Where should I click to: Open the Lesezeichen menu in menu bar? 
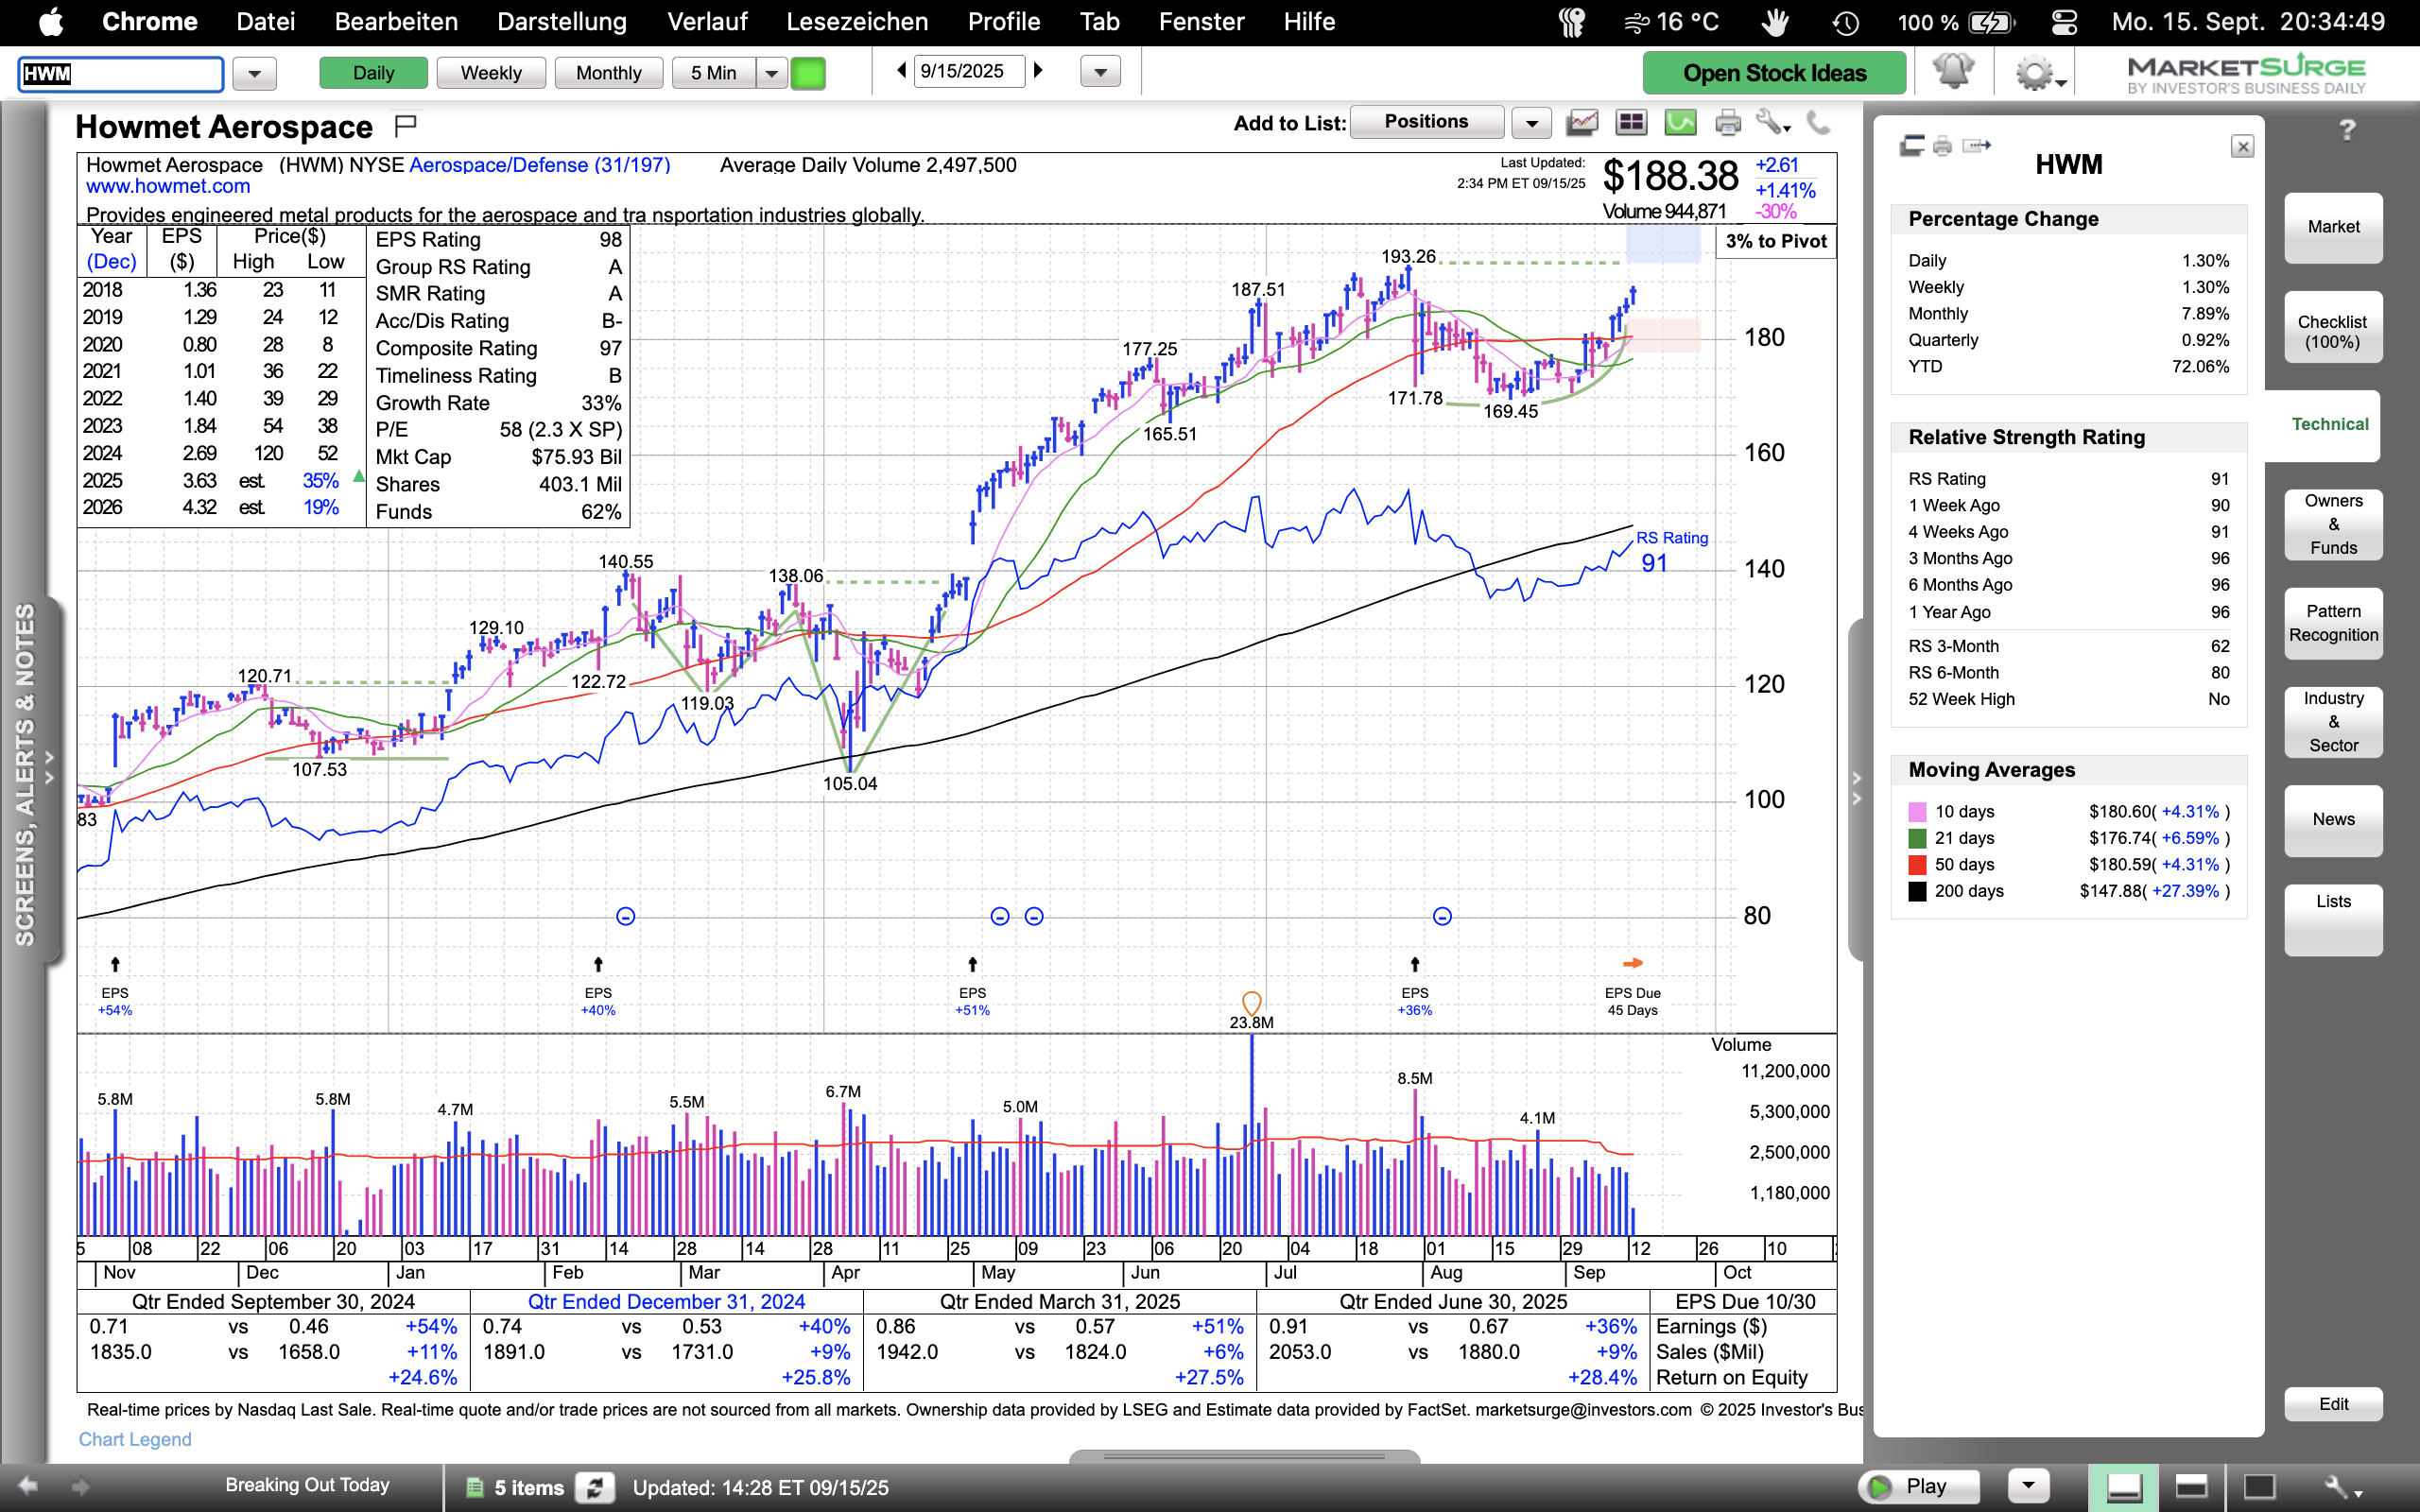[x=856, y=22]
